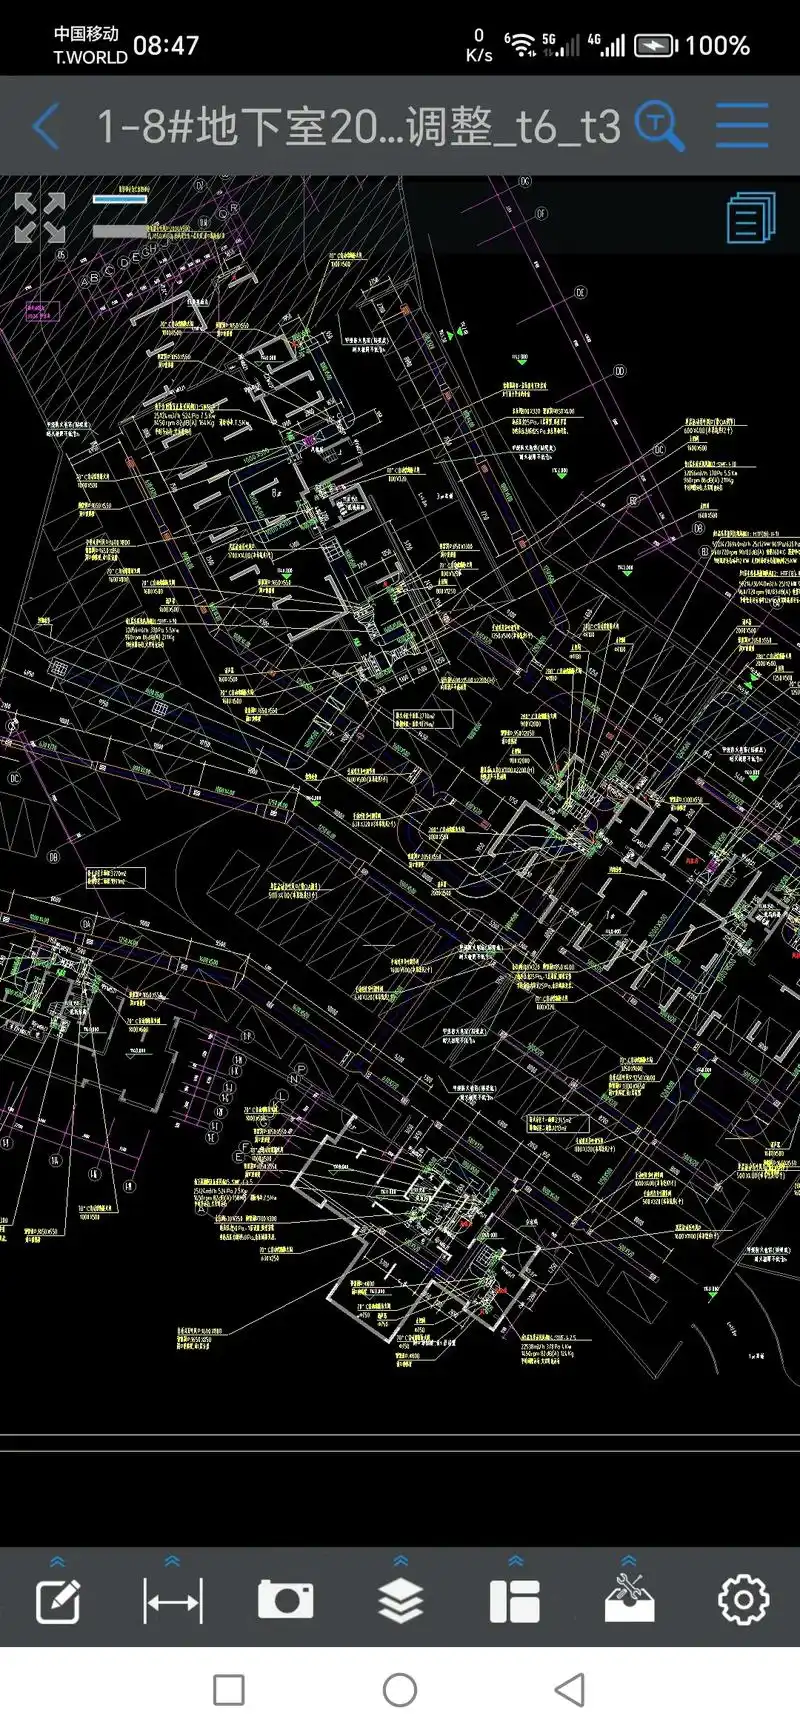Enter fullscreen with the expand arrows icon
Viewport: 800px width, 1733px height.
point(40,218)
